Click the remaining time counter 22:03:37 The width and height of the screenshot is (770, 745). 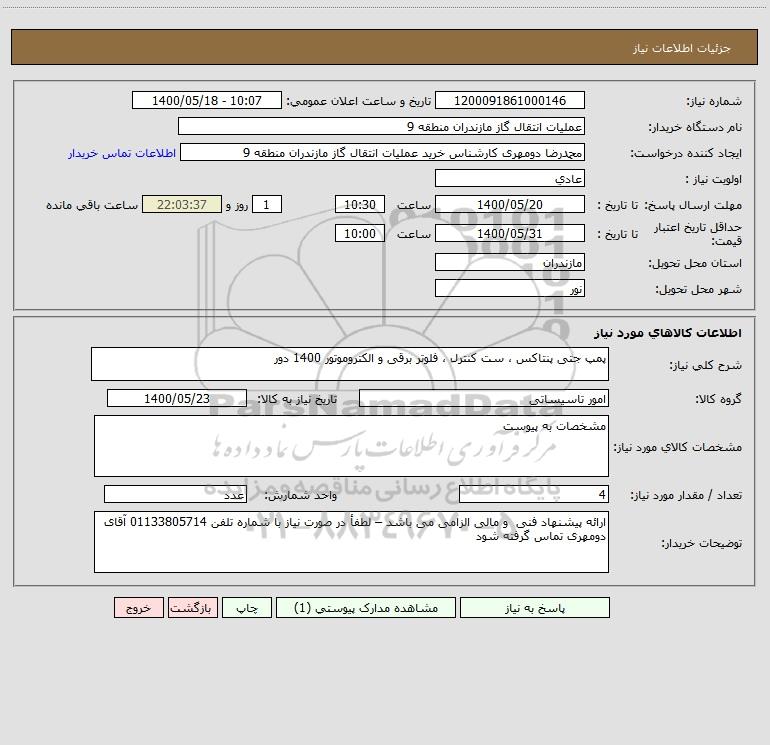tap(182, 204)
